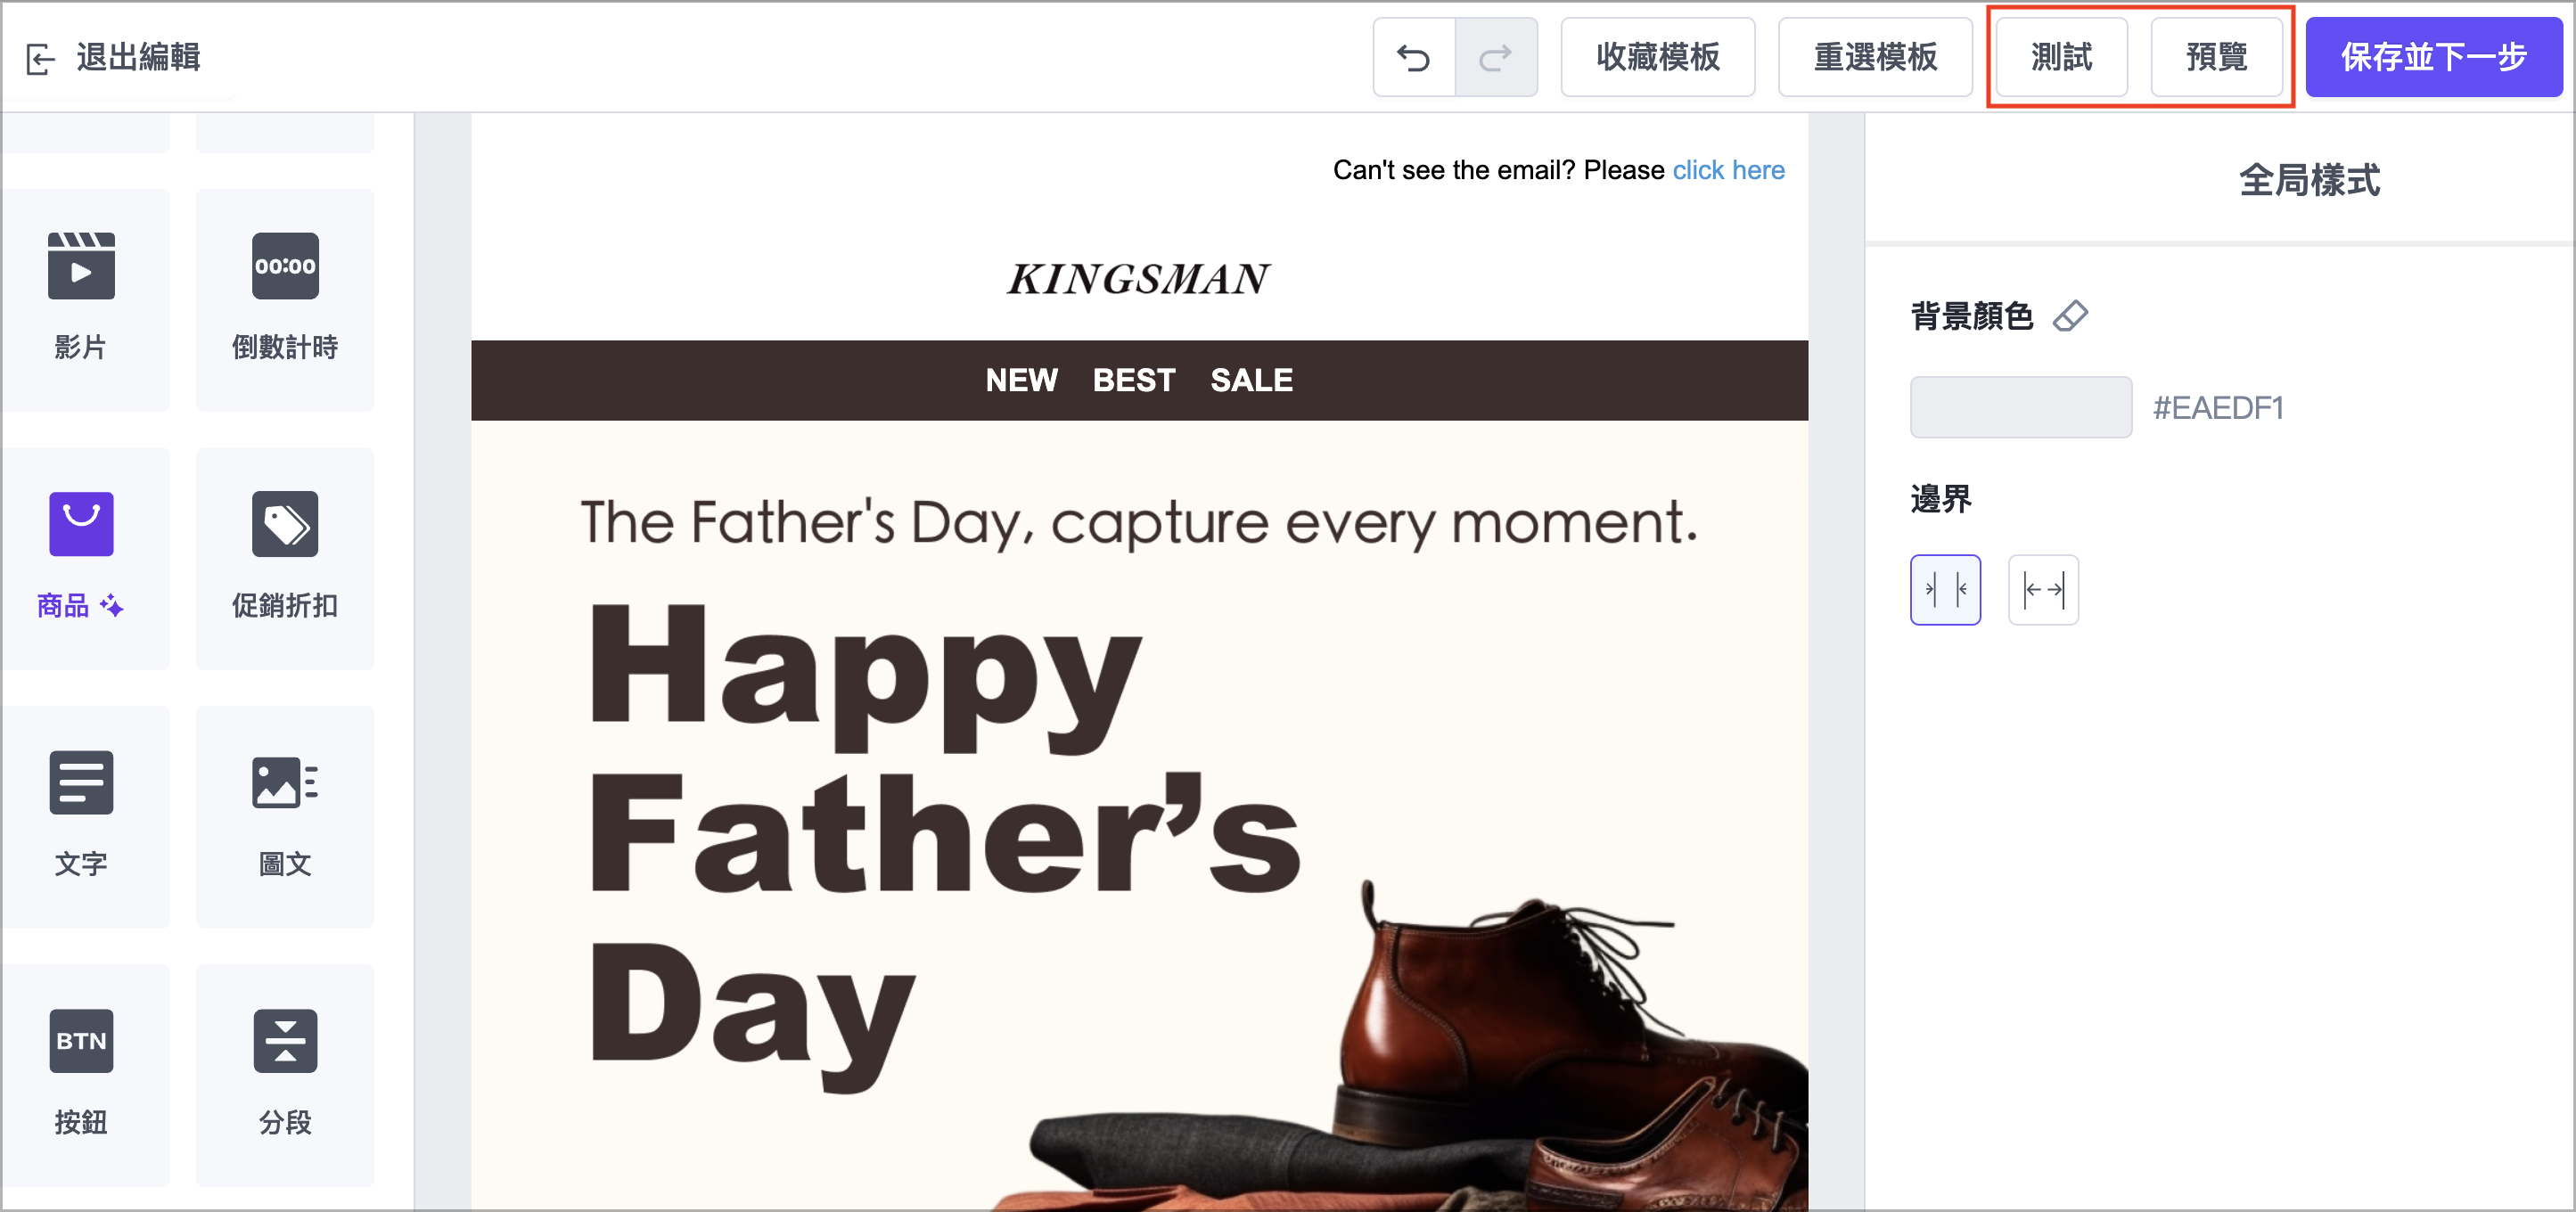Select the SALE navigation item

[1251, 380]
